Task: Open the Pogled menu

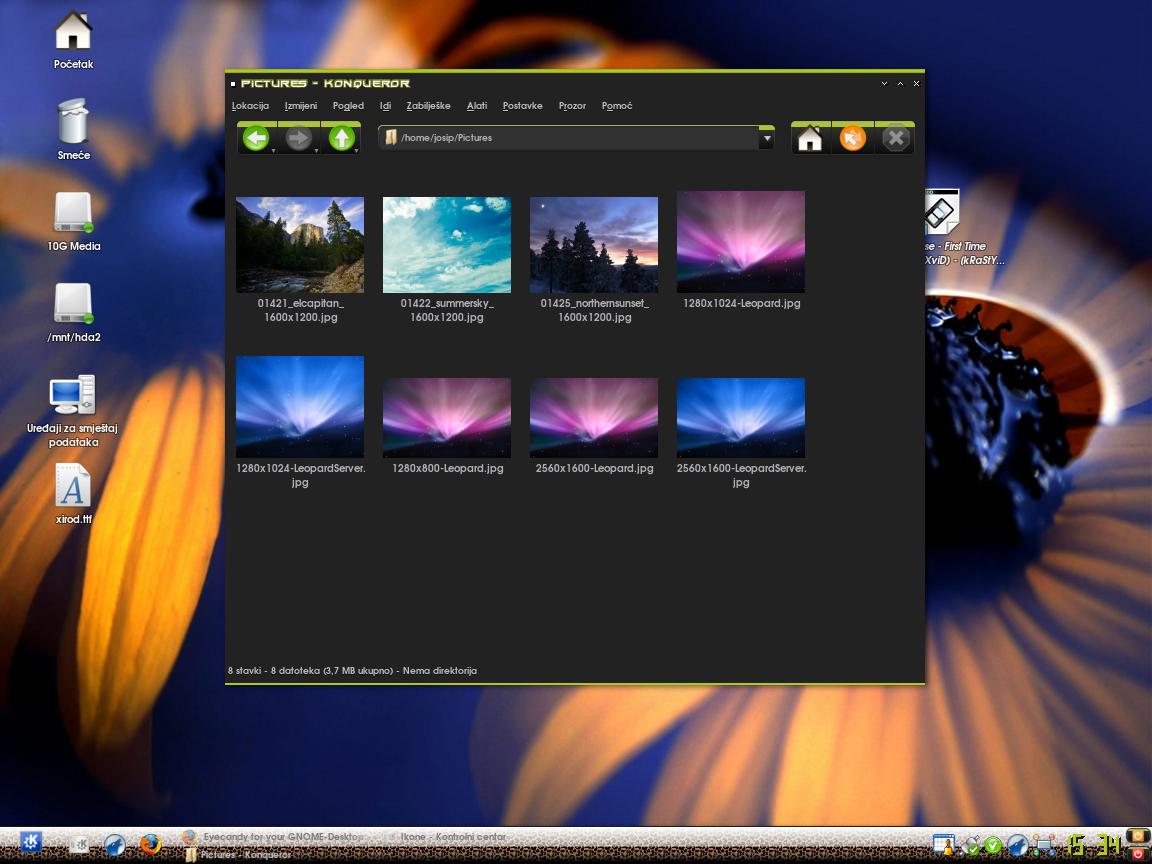Action: click(x=348, y=106)
